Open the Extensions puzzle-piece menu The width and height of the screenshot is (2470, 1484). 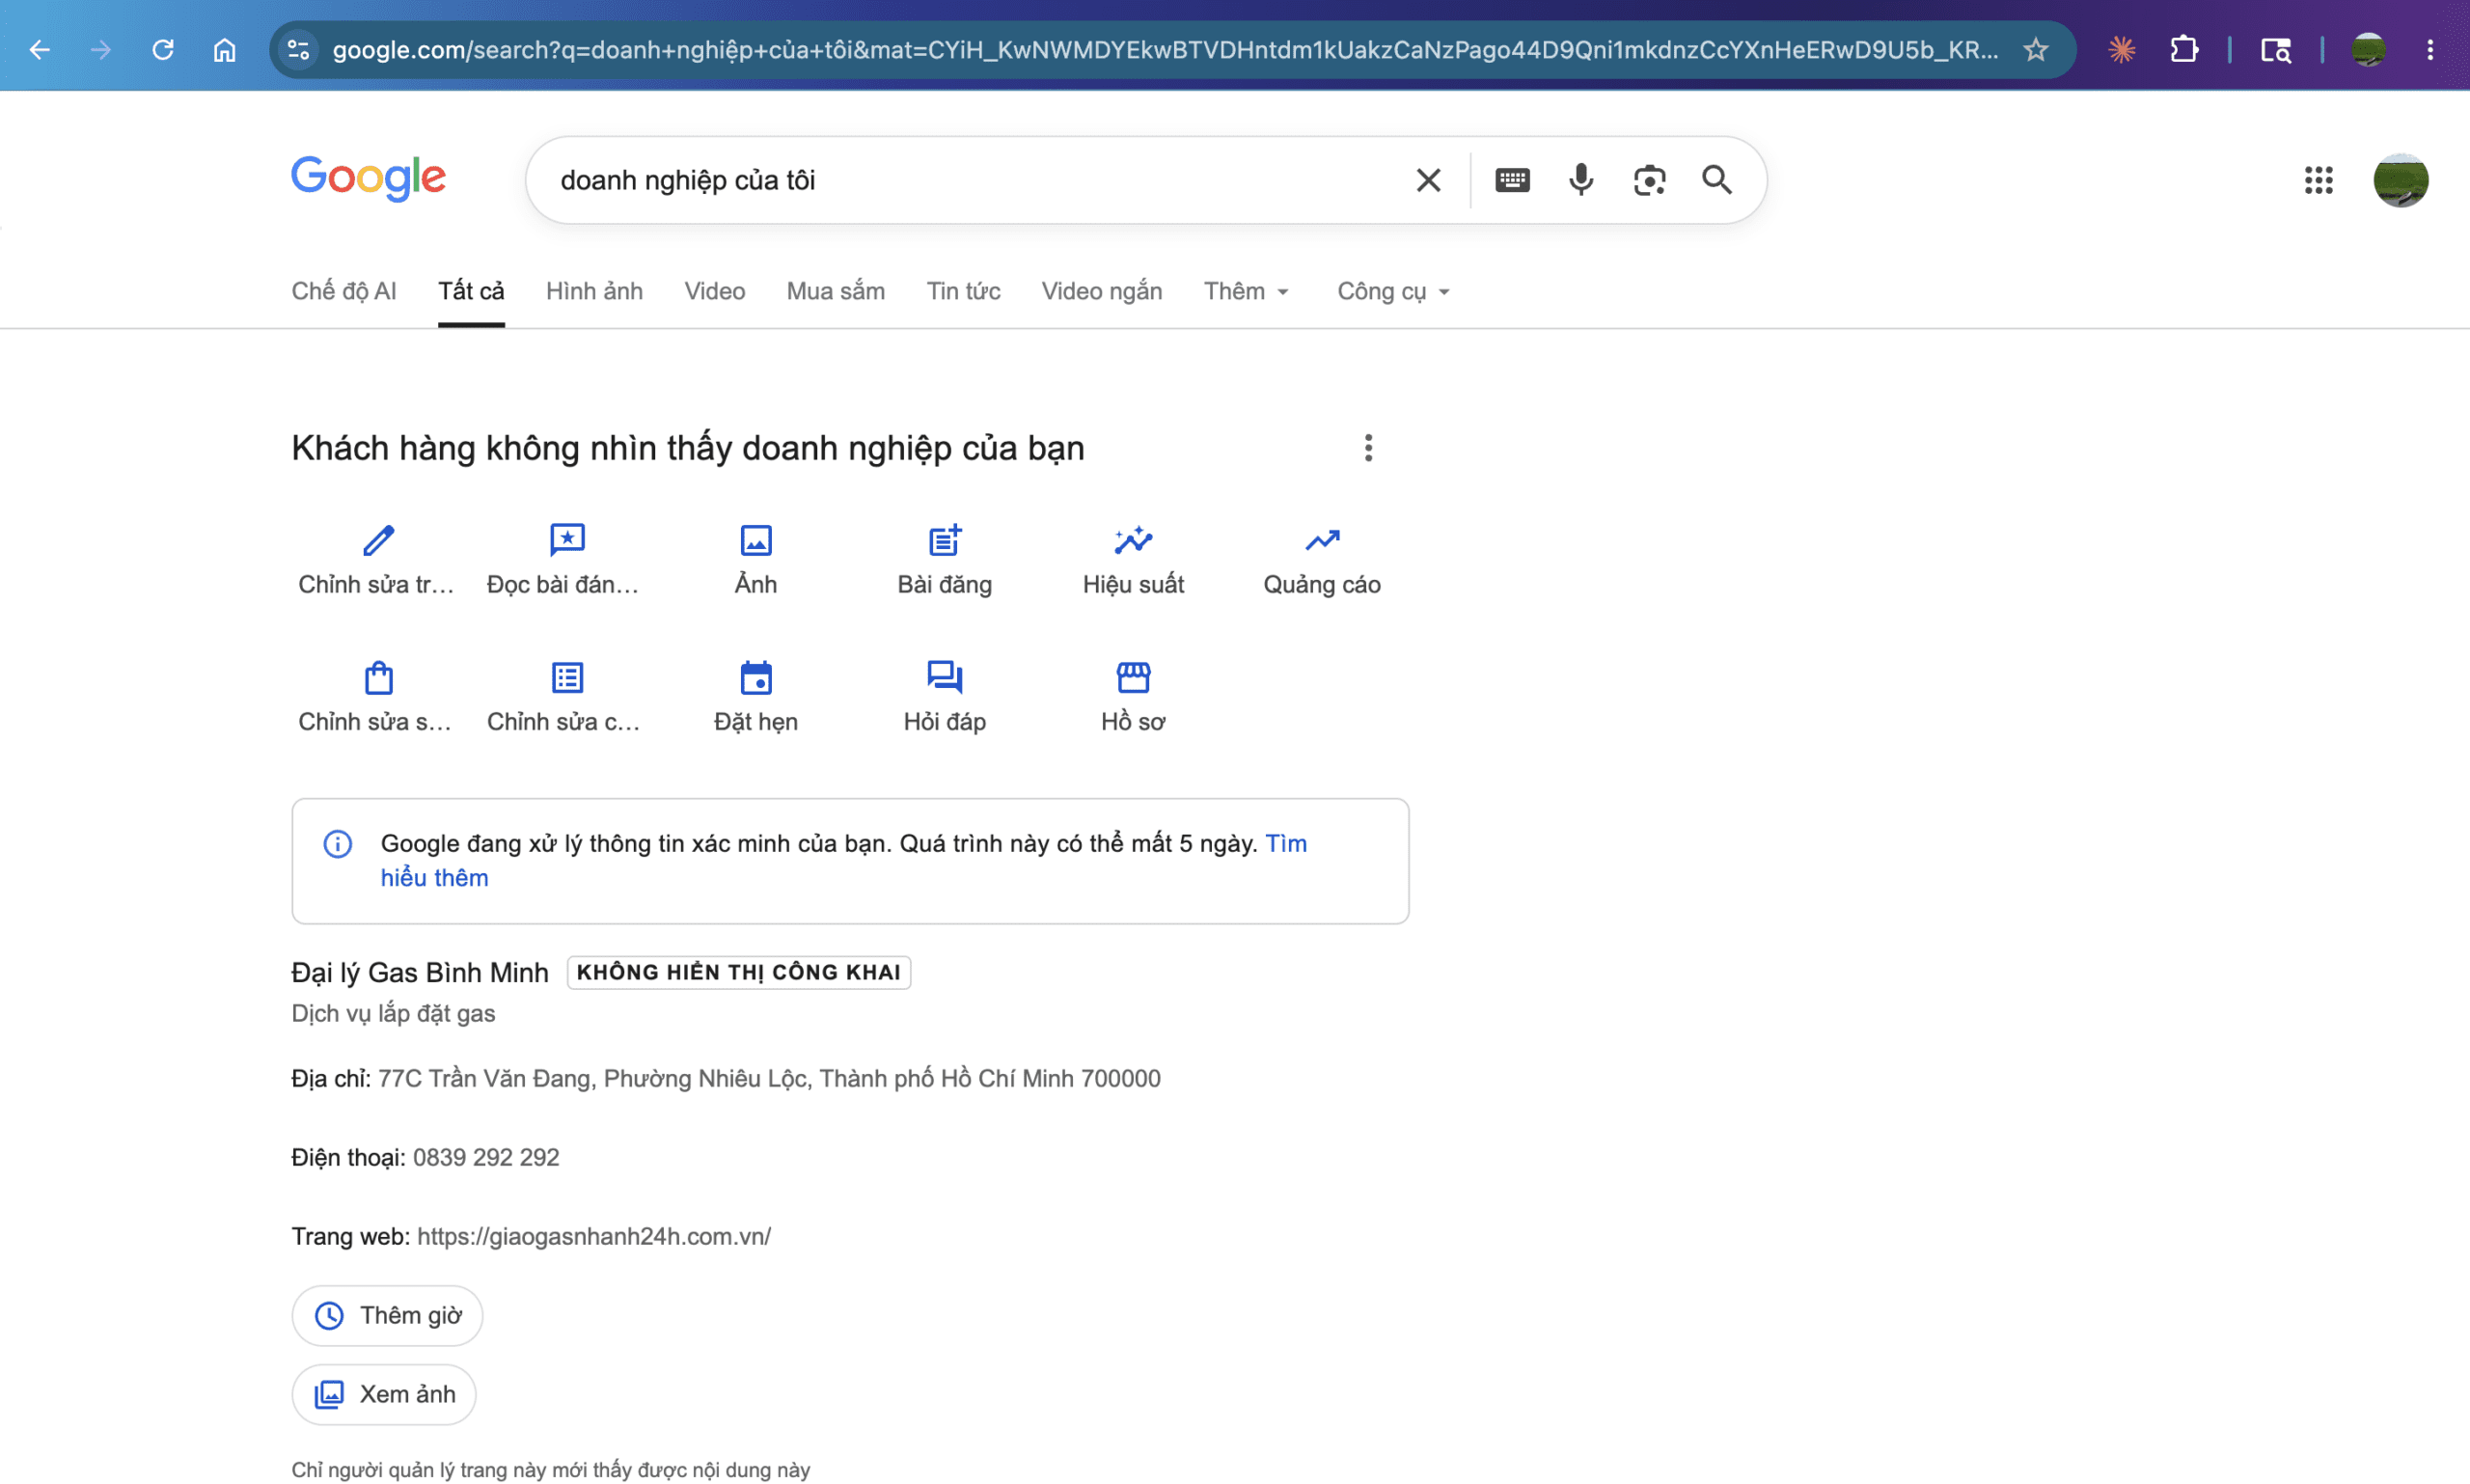click(2183, 49)
